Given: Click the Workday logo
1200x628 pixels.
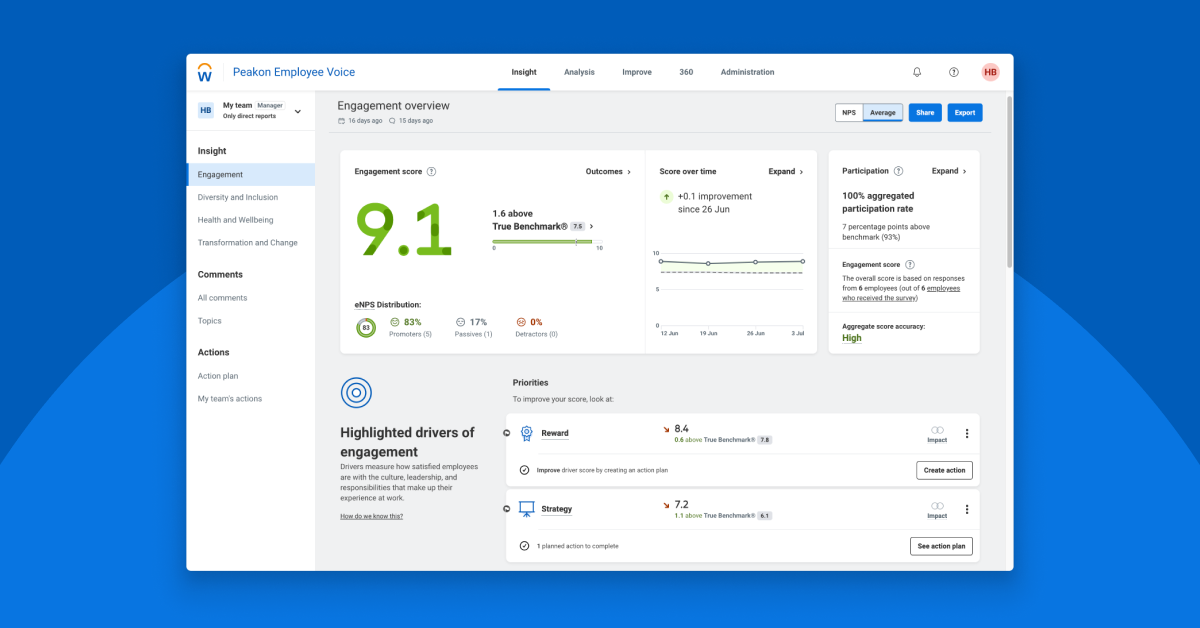Looking at the screenshot, I should (x=205, y=71).
